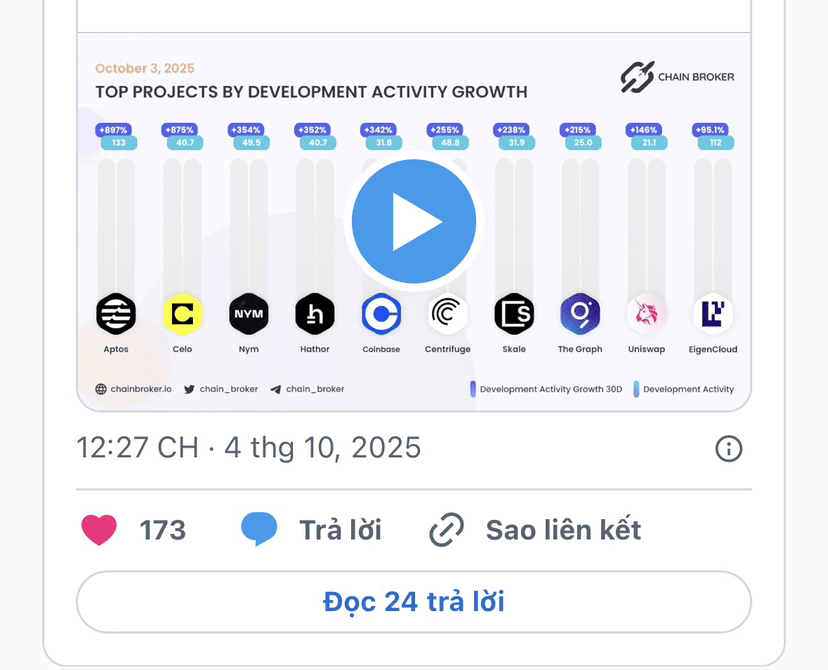This screenshot has width=828, height=670.
Task: Click the blue reply speech bubble icon
Action: tap(259, 529)
